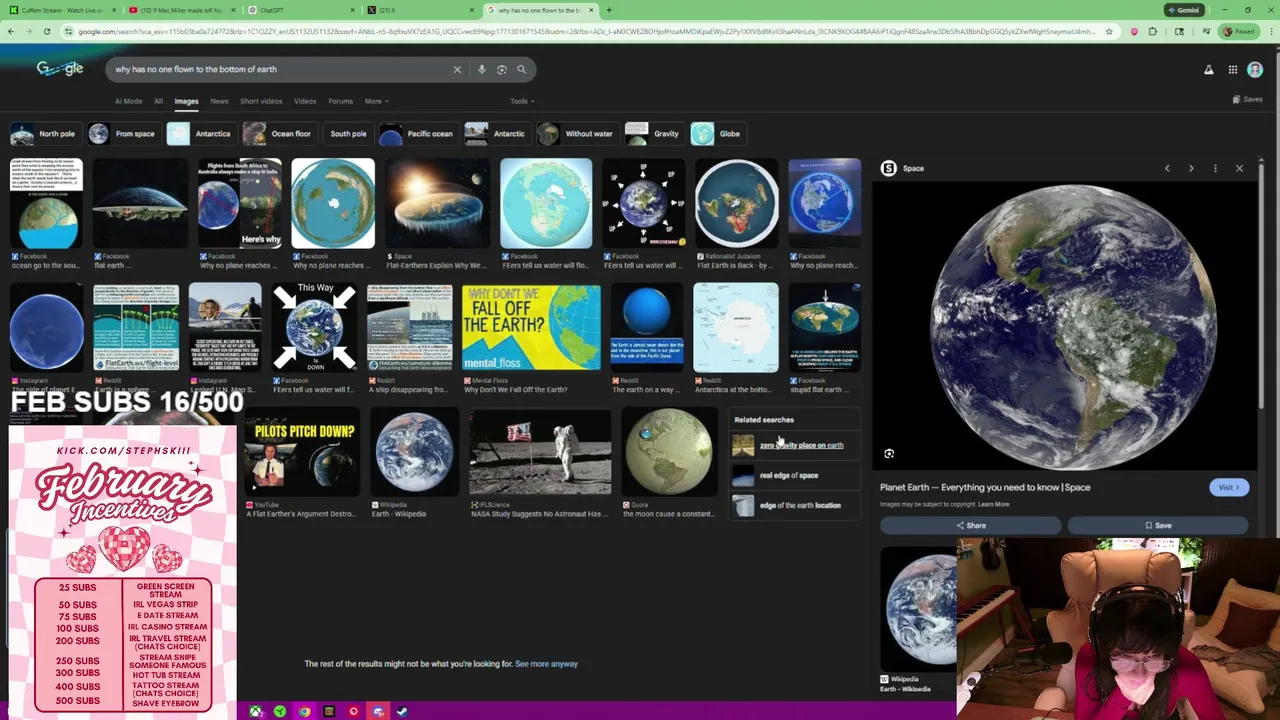Click the Share button in preview panel

pos(970,525)
